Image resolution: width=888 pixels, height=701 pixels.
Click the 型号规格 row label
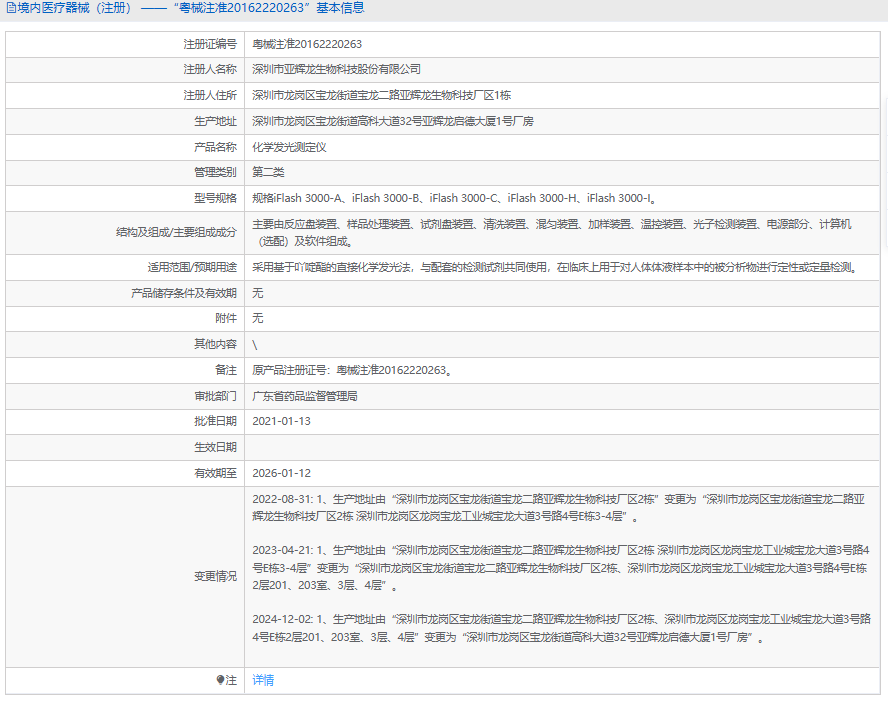215,198
